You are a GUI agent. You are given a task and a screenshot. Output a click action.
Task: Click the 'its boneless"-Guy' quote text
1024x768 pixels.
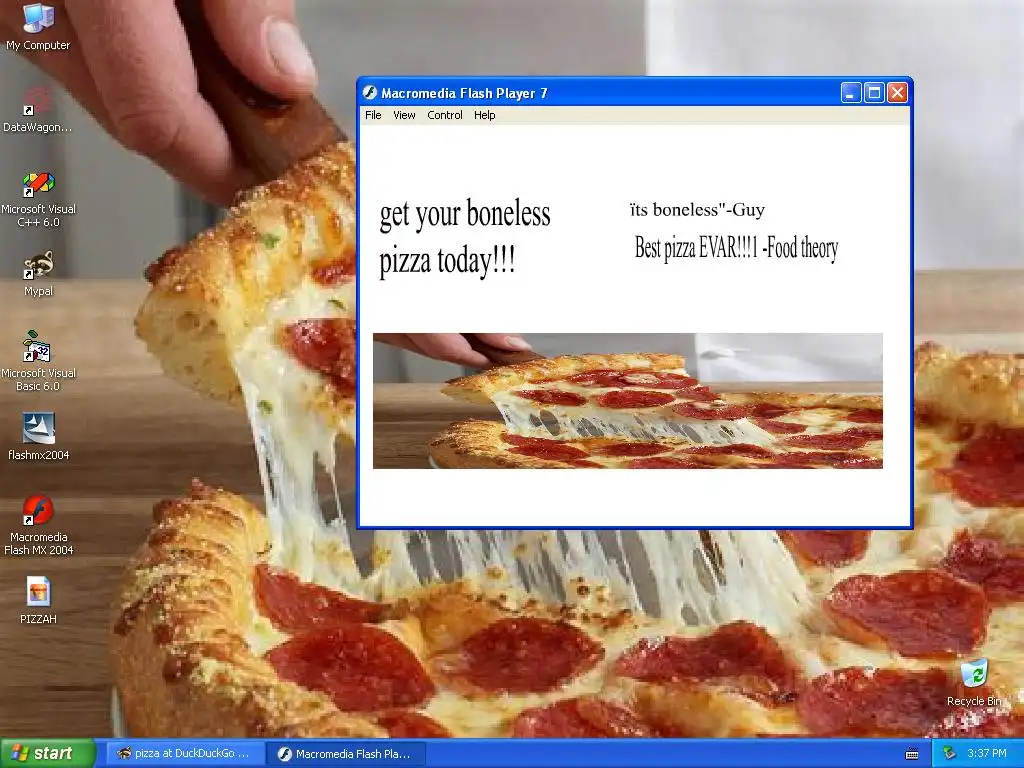pos(697,210)
